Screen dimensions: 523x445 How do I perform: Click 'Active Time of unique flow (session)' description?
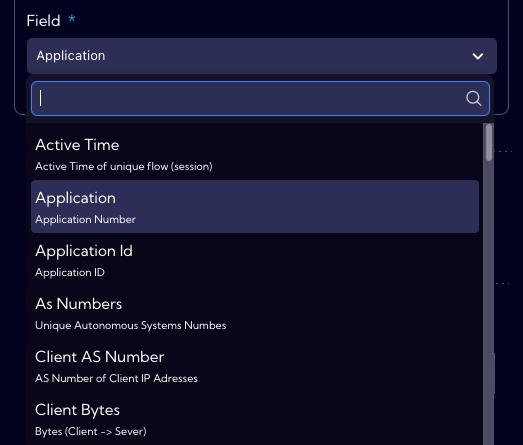point(124,166)
